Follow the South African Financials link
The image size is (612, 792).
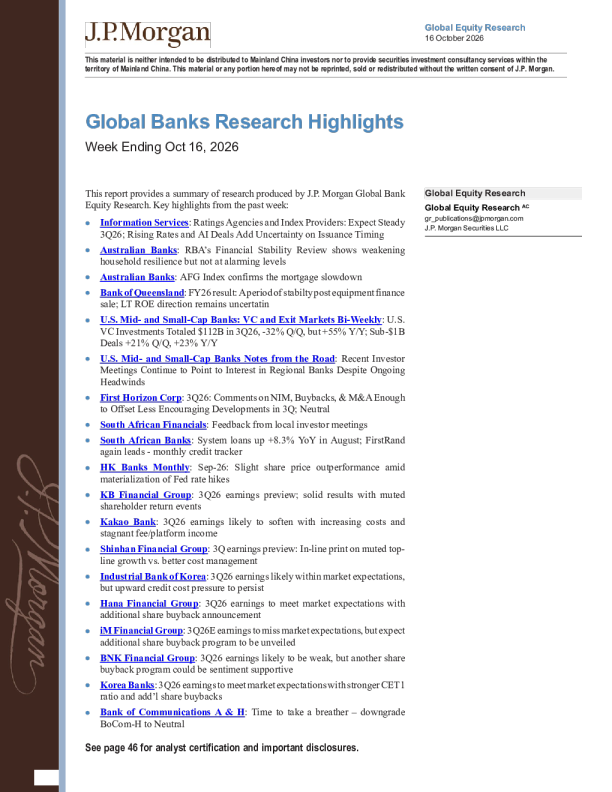(x=153, y=425)
